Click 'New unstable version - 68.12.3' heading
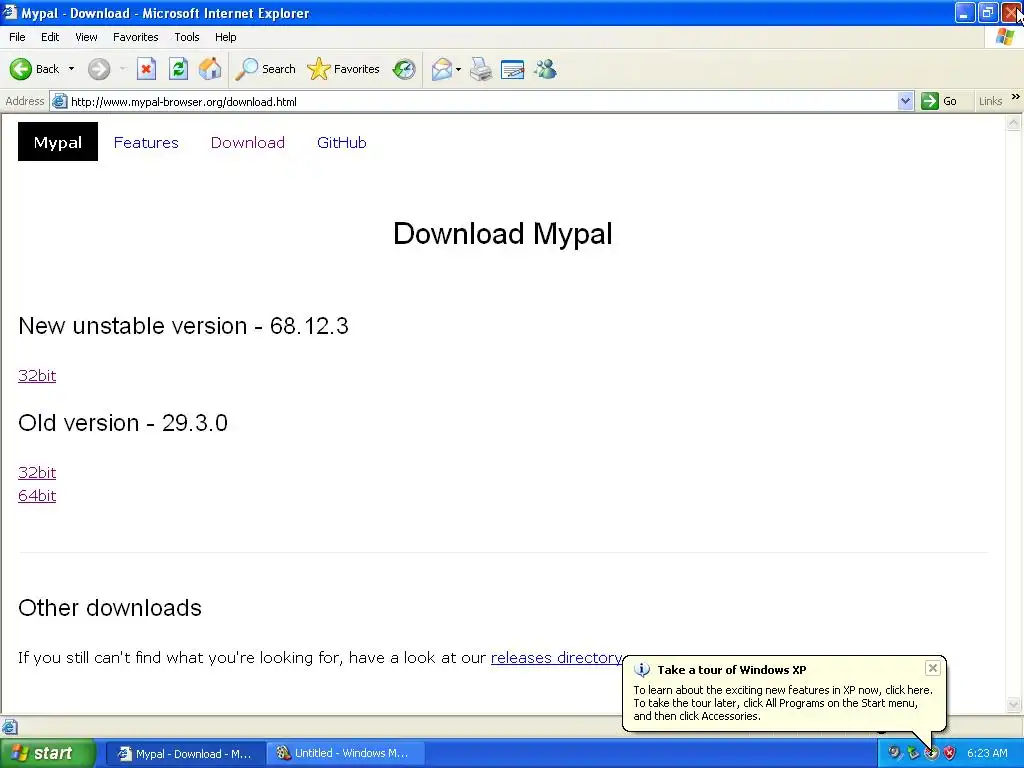Screen dimensions: 1024x768 coord(184,325)
